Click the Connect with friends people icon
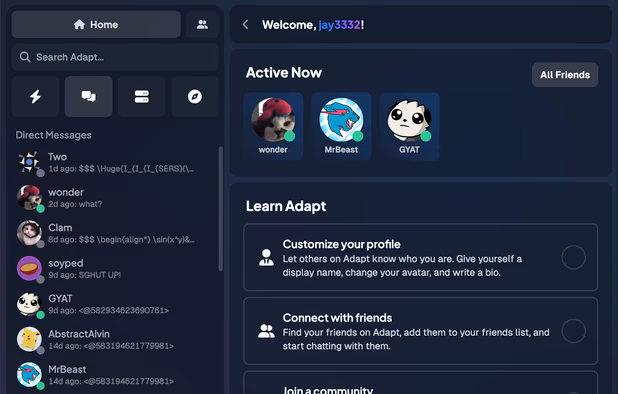This screenshot has width=618, height=394. click(x=266, y=331)
